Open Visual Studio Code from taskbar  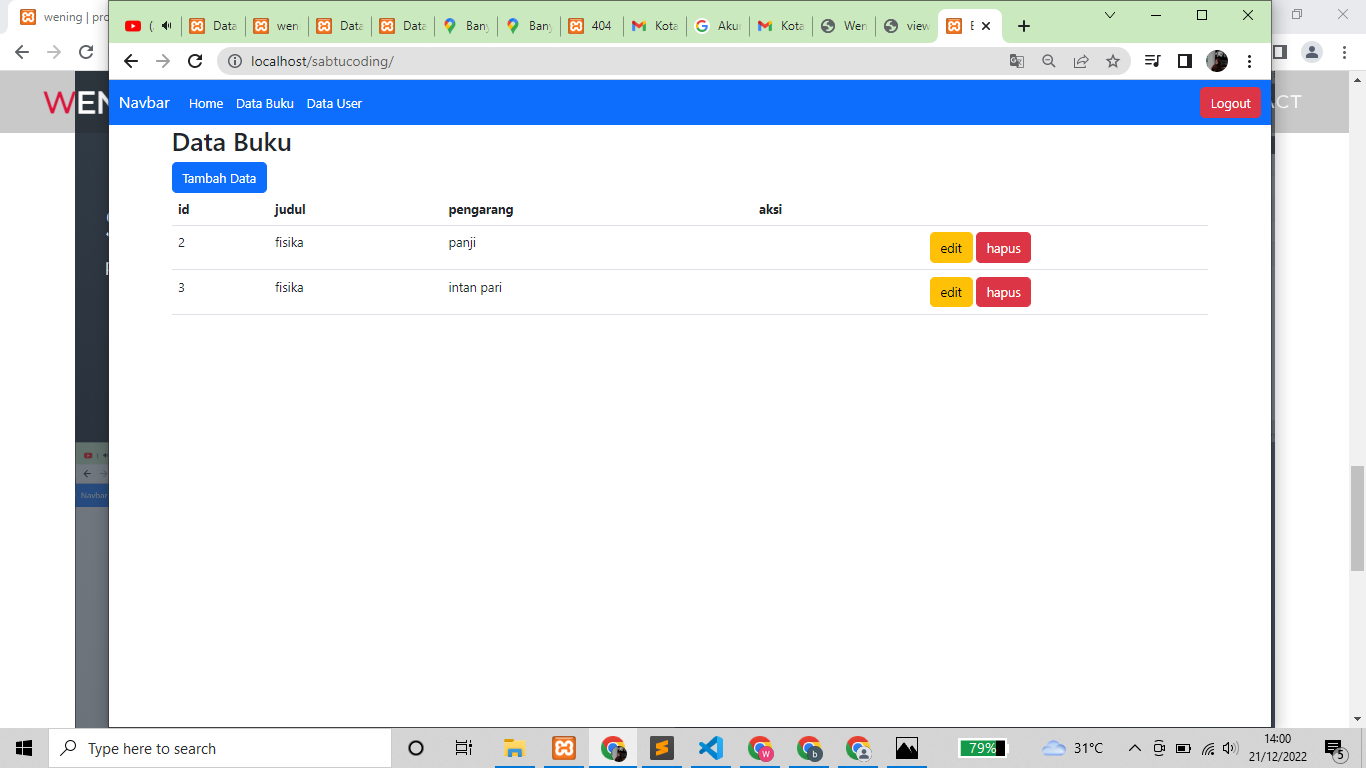click(710, 748)
